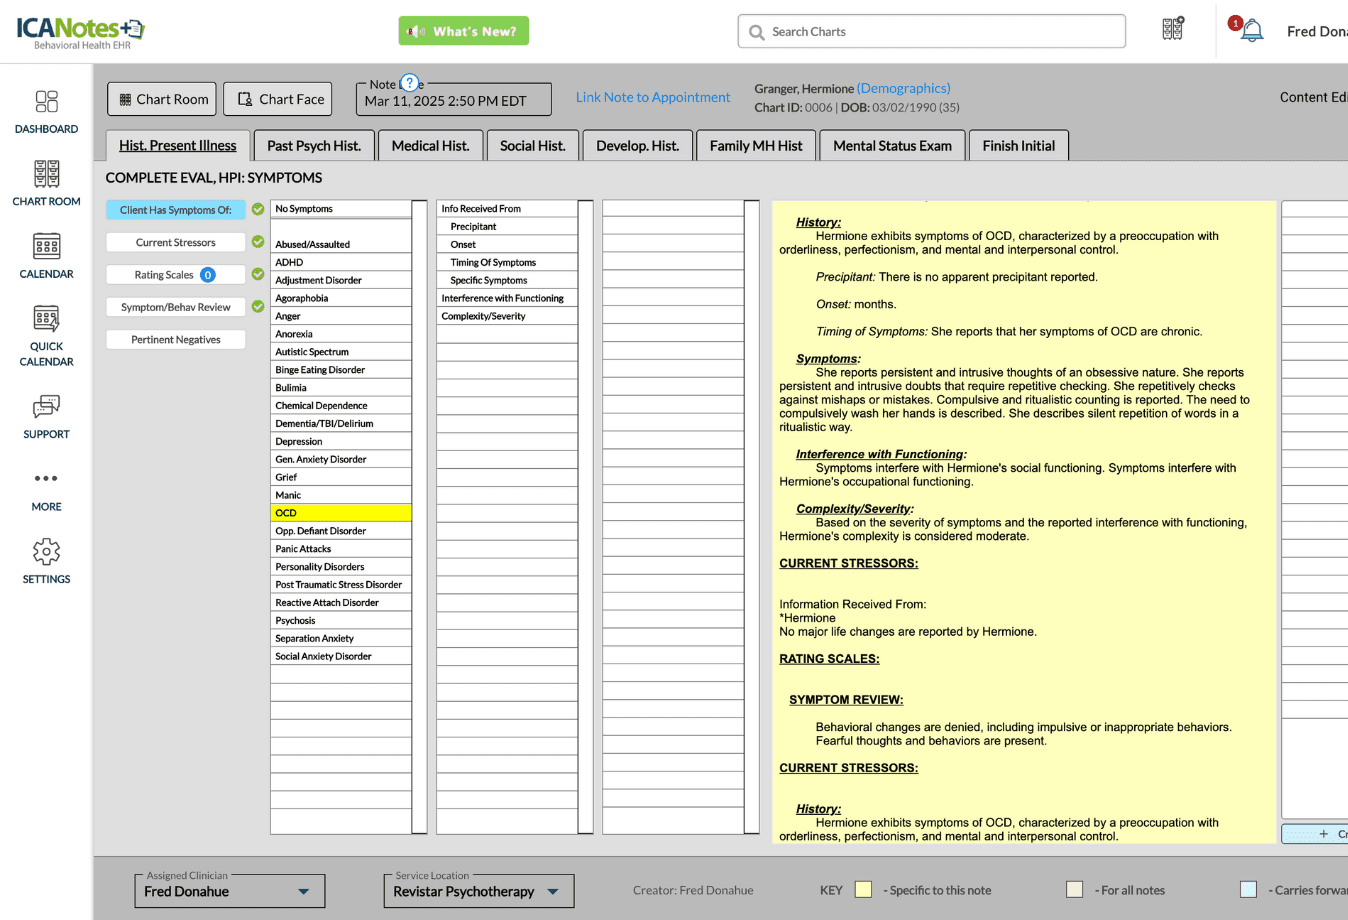
Task: Open the Calendar sidebar icon
Action: click(x=46, y=247)
